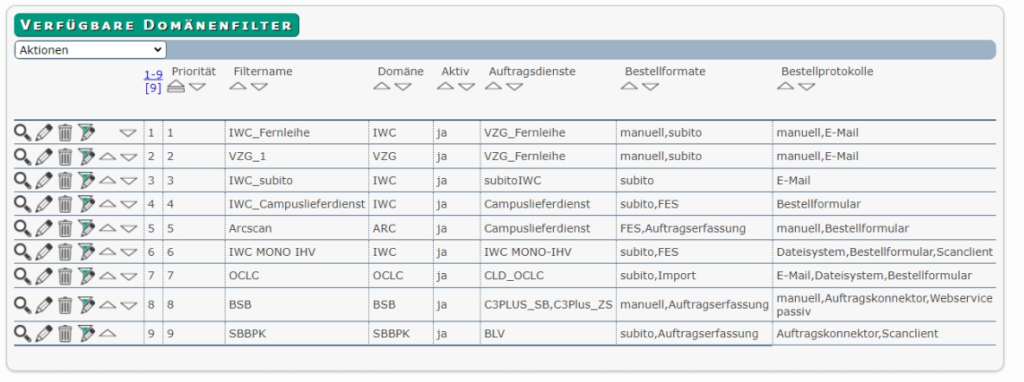Delete the IWC_subito filter via trash icon
This screenshot has width=1024, height=382.
click(65, 181)
